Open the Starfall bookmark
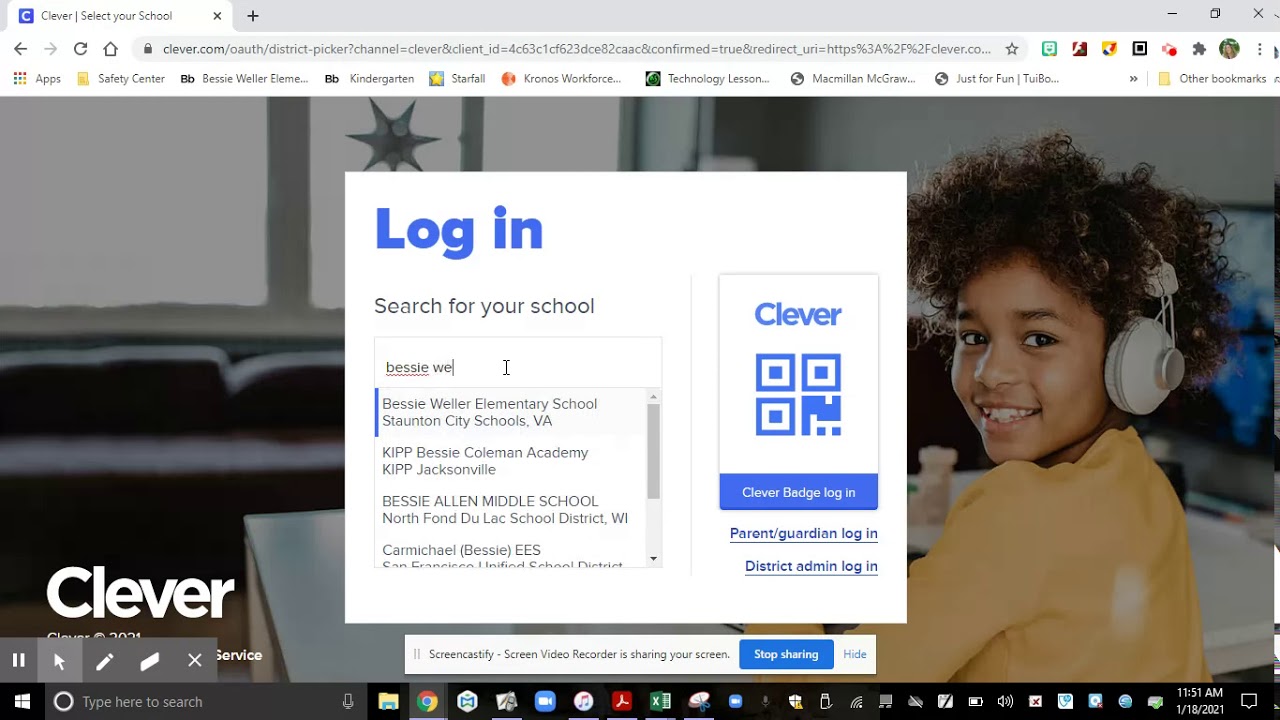This screenshot has width=1280, height=720. (x=457, y=78)
